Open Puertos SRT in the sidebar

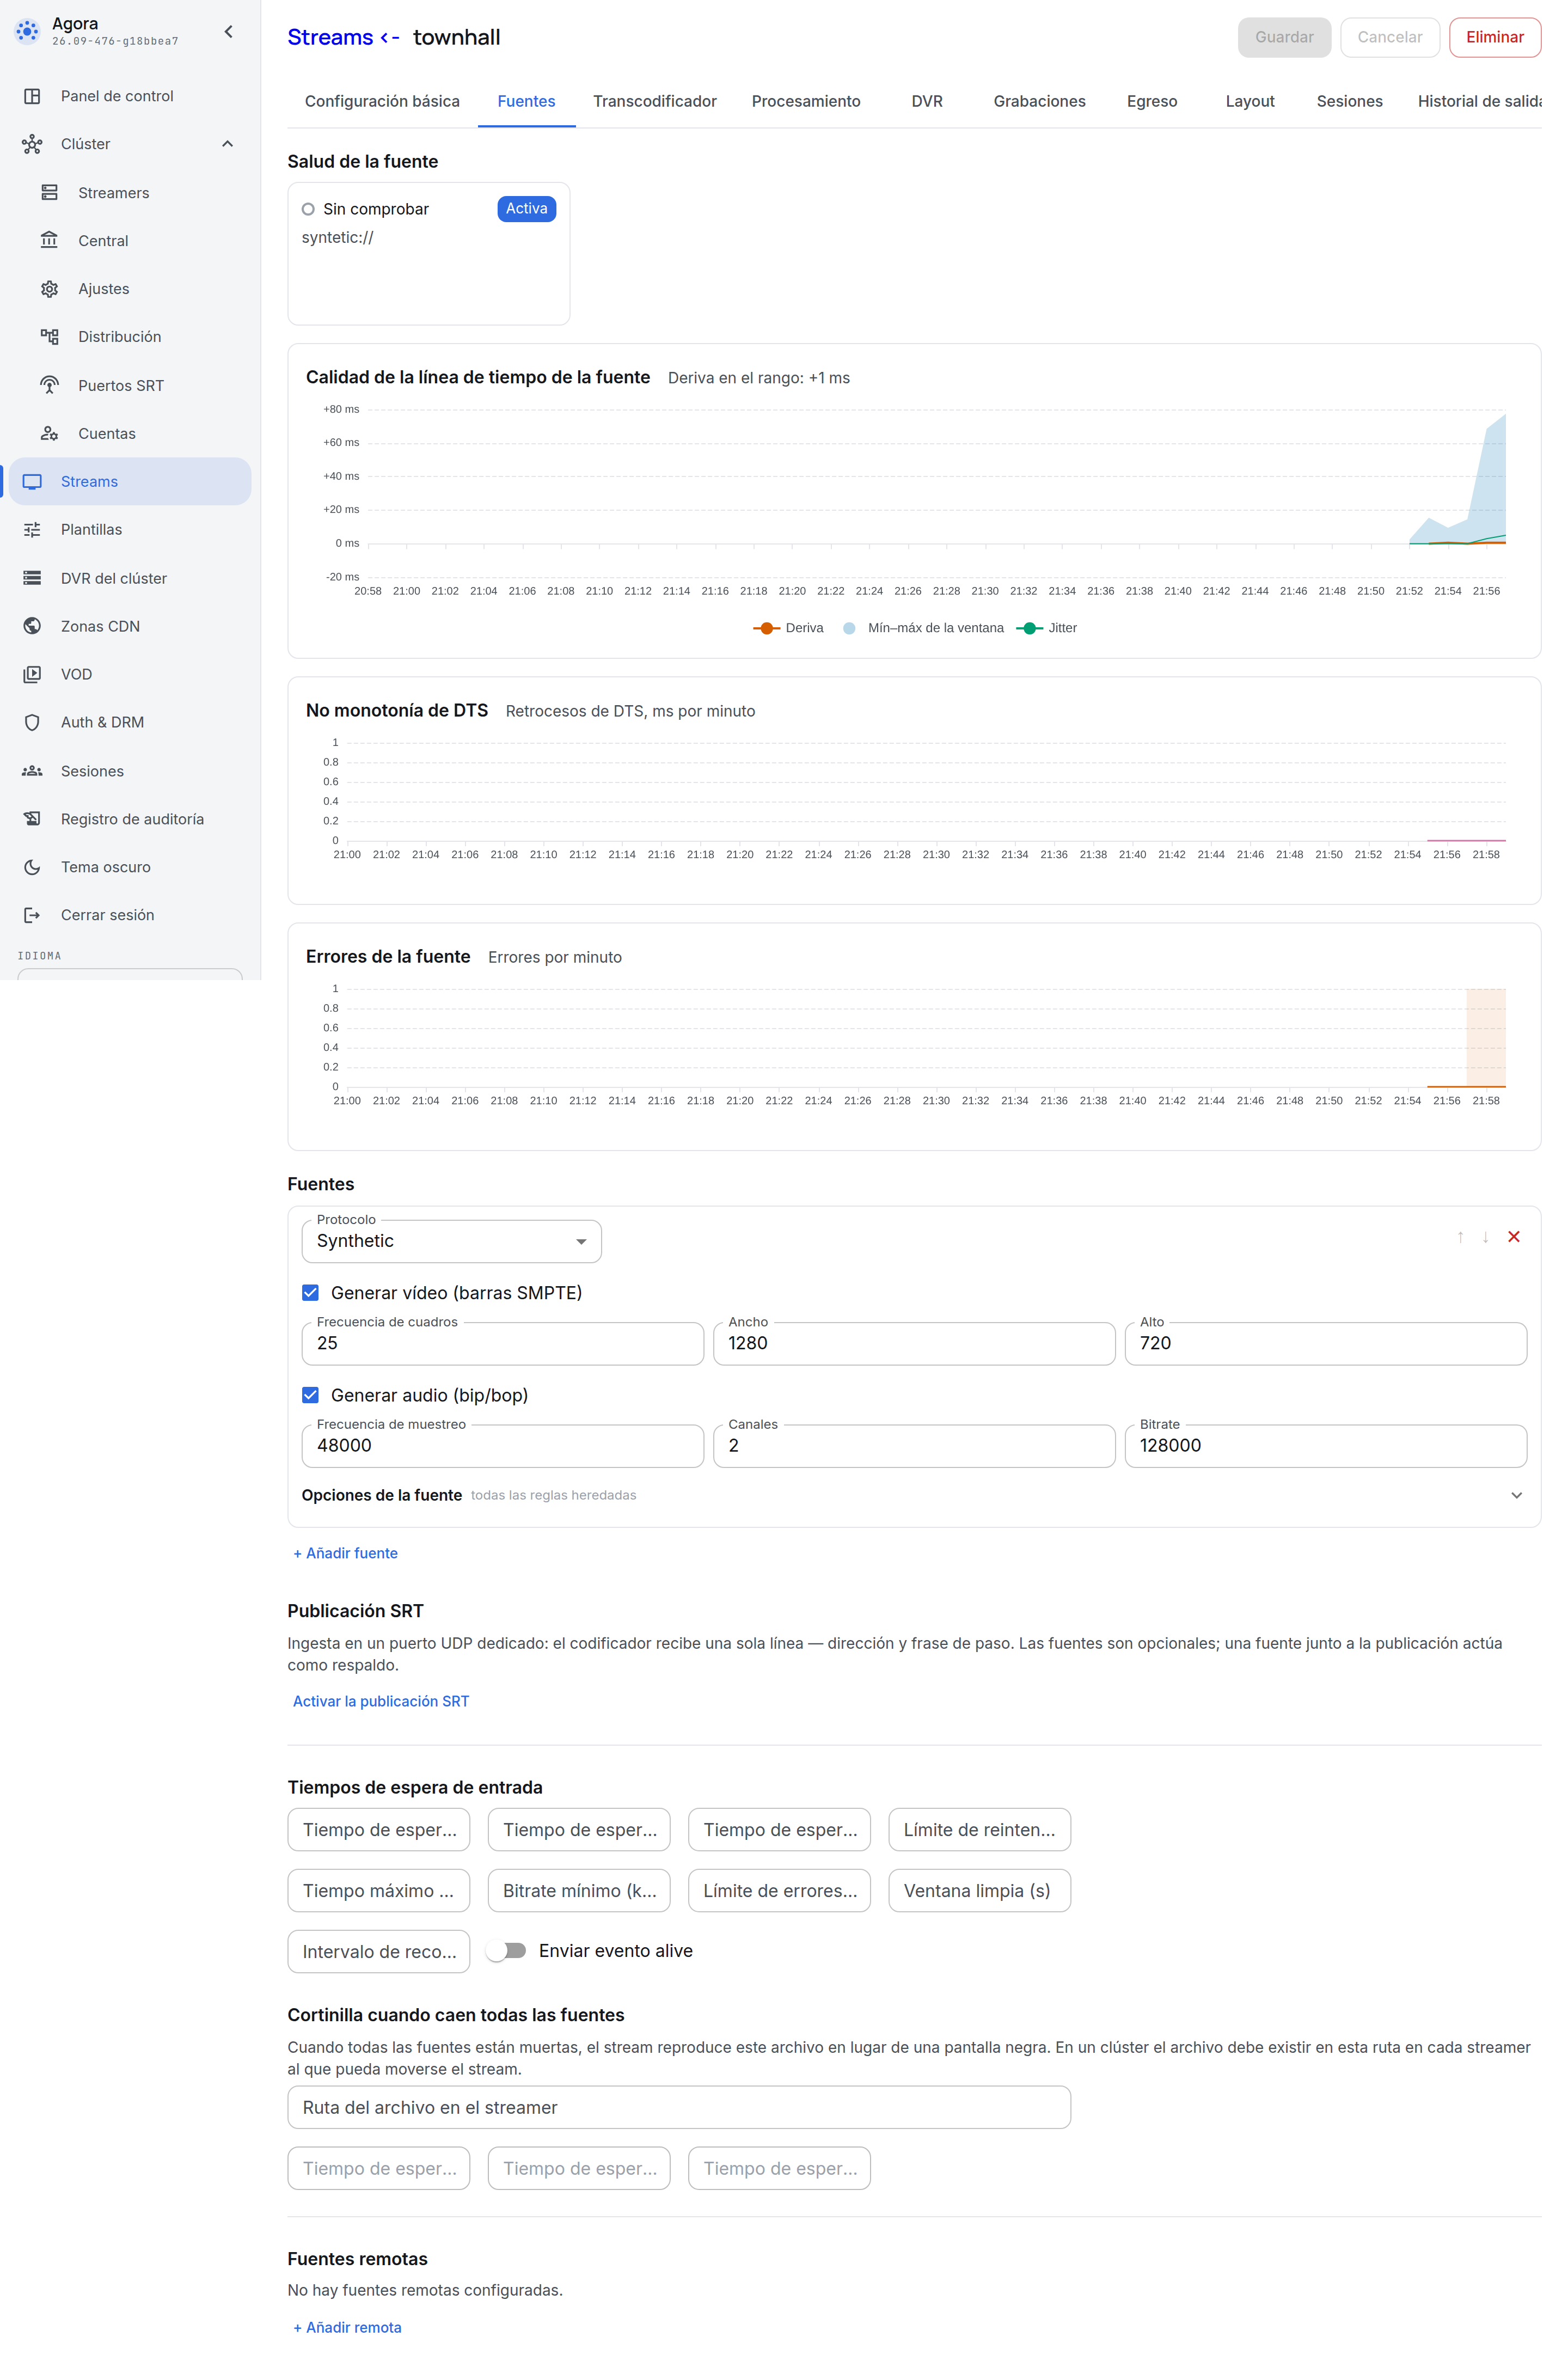pyautogui.click(x=130, y=385)
